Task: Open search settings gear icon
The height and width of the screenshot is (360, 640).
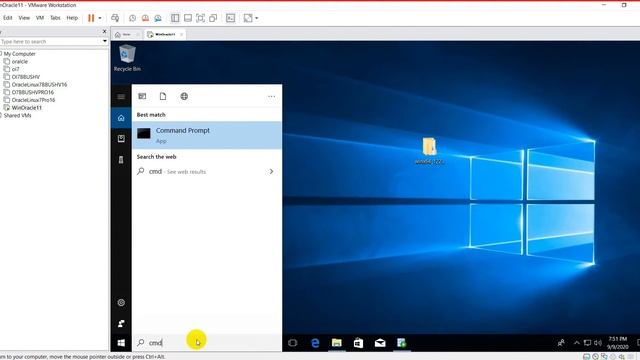Action: tap(121, 302)
